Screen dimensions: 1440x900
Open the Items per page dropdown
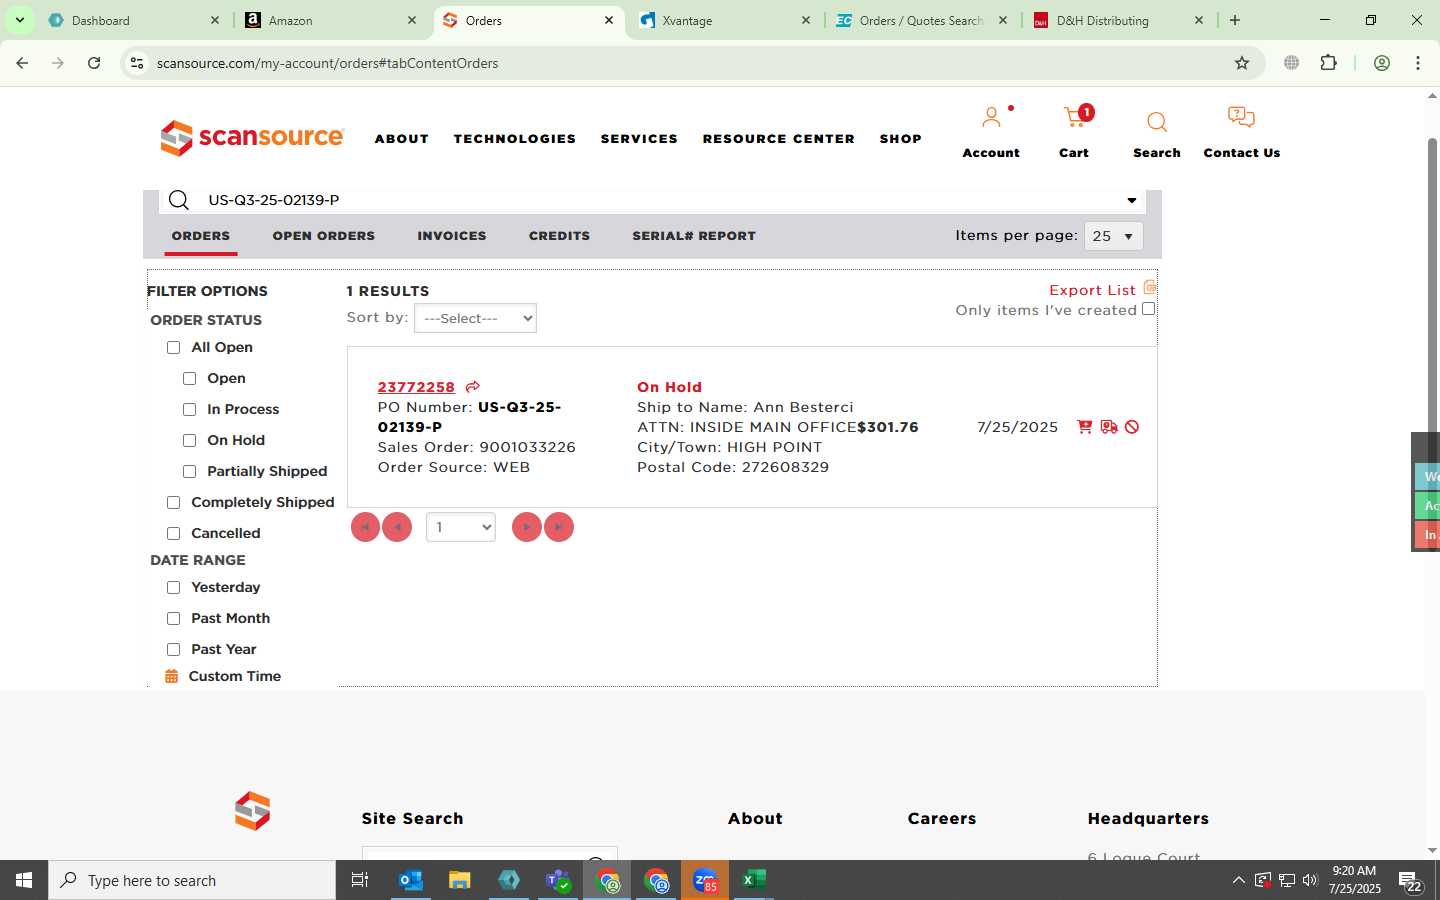(x=1113, y=236)
